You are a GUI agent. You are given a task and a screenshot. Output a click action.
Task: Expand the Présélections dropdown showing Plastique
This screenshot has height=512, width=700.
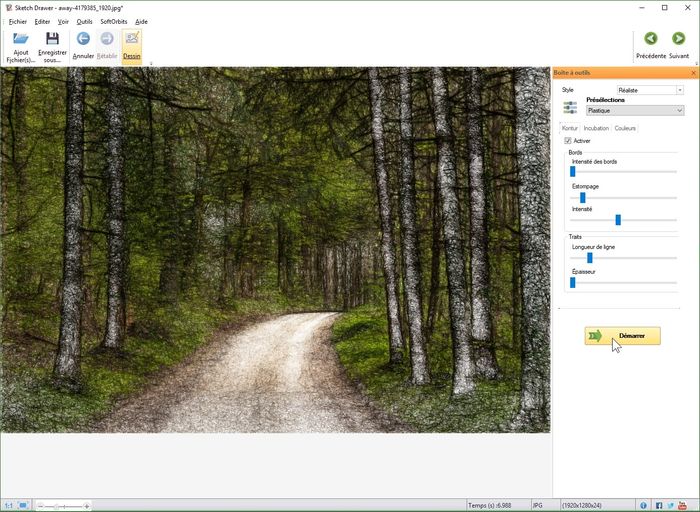pyautogui.click(x=635, y=111)
